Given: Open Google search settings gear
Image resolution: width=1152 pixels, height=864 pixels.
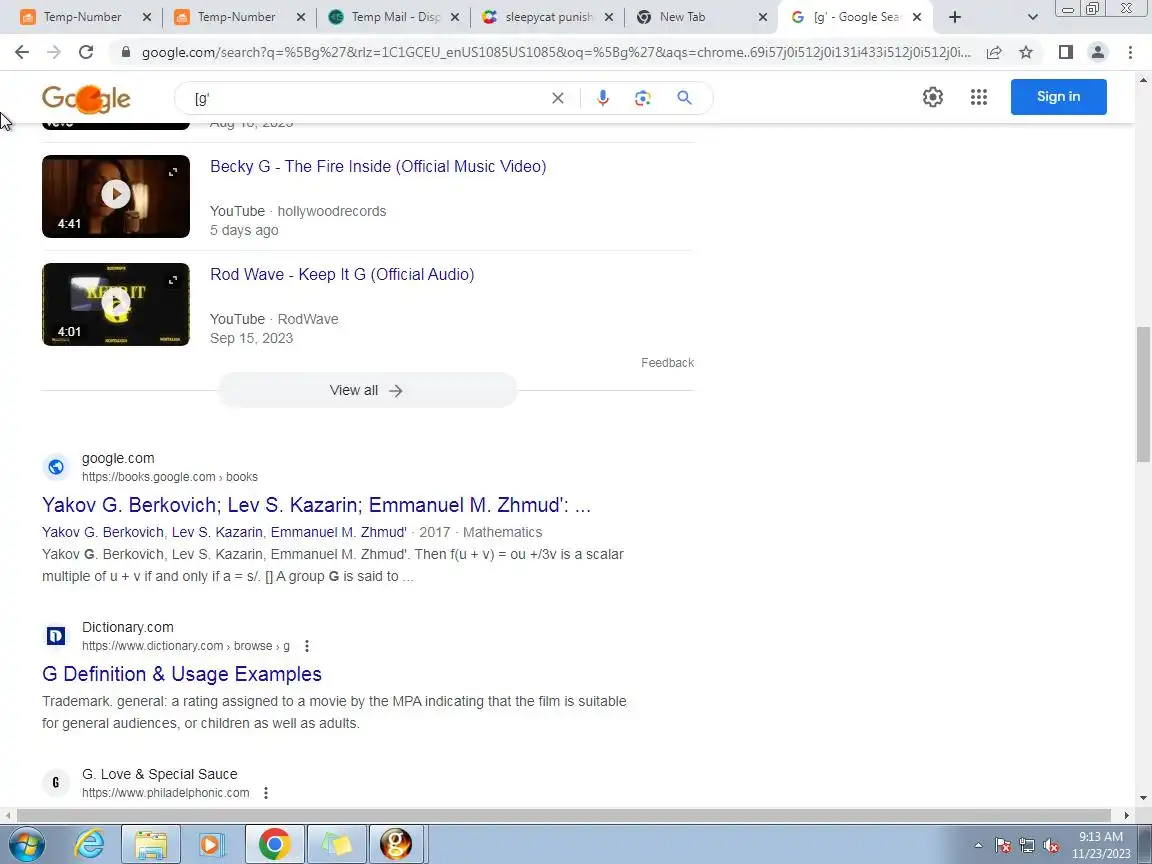Looking at the screenshot, I should coord(933,97).
